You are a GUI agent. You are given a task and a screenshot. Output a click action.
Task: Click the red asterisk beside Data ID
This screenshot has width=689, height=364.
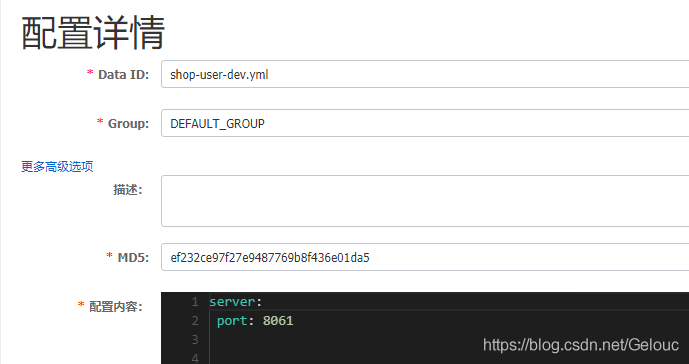[90, 73]
